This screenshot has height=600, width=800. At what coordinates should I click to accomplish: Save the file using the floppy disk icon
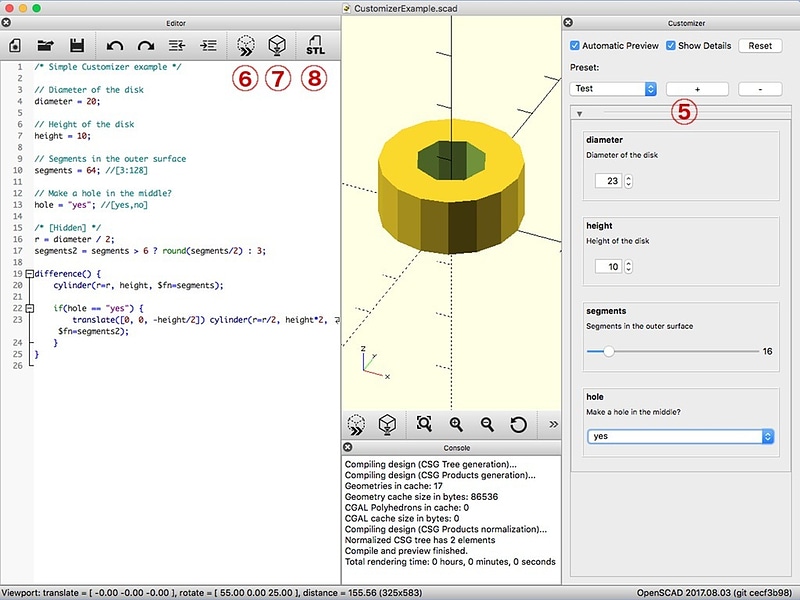click(x=77, y=45)
